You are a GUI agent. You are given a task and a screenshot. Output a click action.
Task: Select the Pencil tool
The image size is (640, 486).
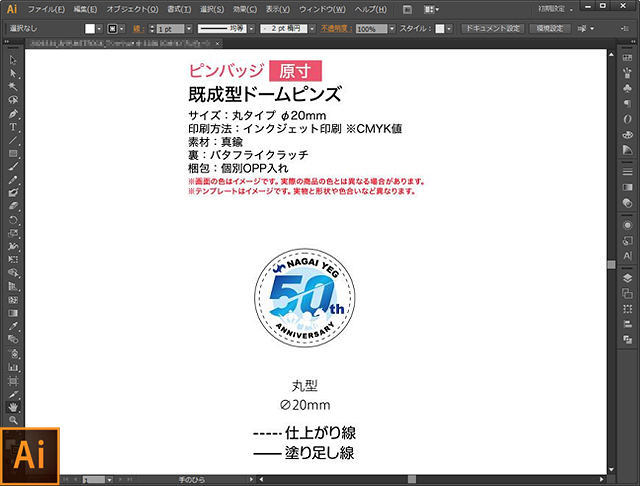[13, 180]
